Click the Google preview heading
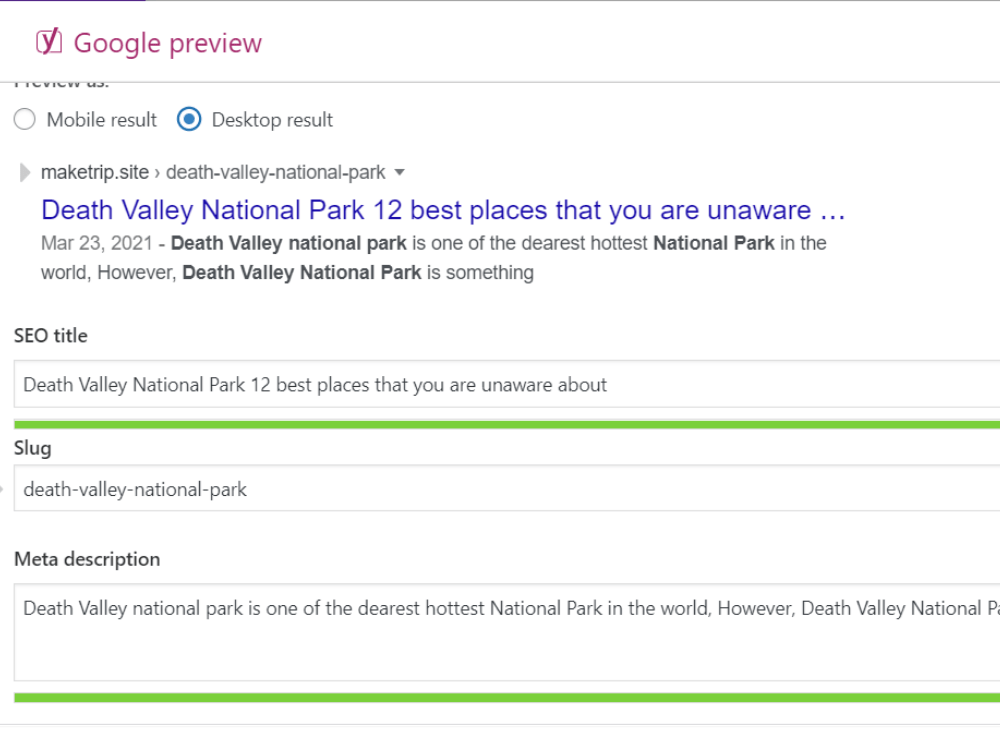Viewport: 1000px width, 750px height. [x=168, y=43]
